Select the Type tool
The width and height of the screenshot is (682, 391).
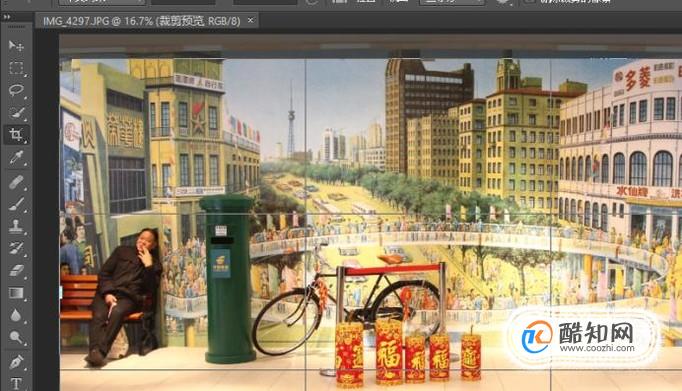click(16, 383)
